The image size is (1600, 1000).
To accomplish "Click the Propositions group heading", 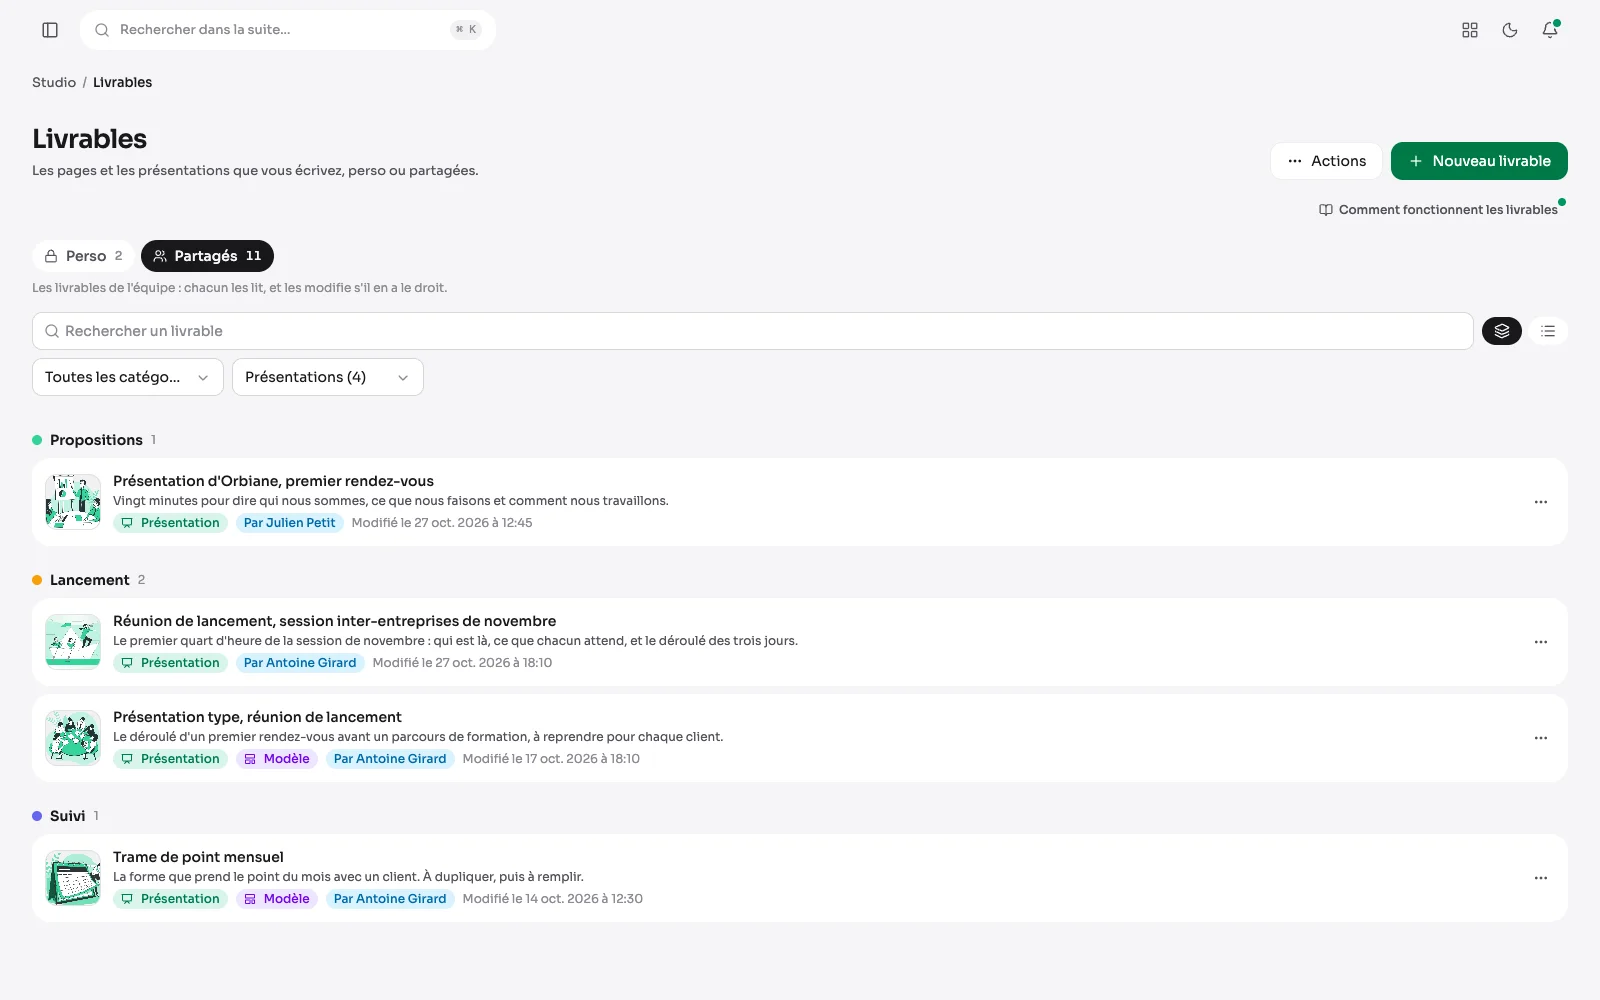I will click(96, 440).
